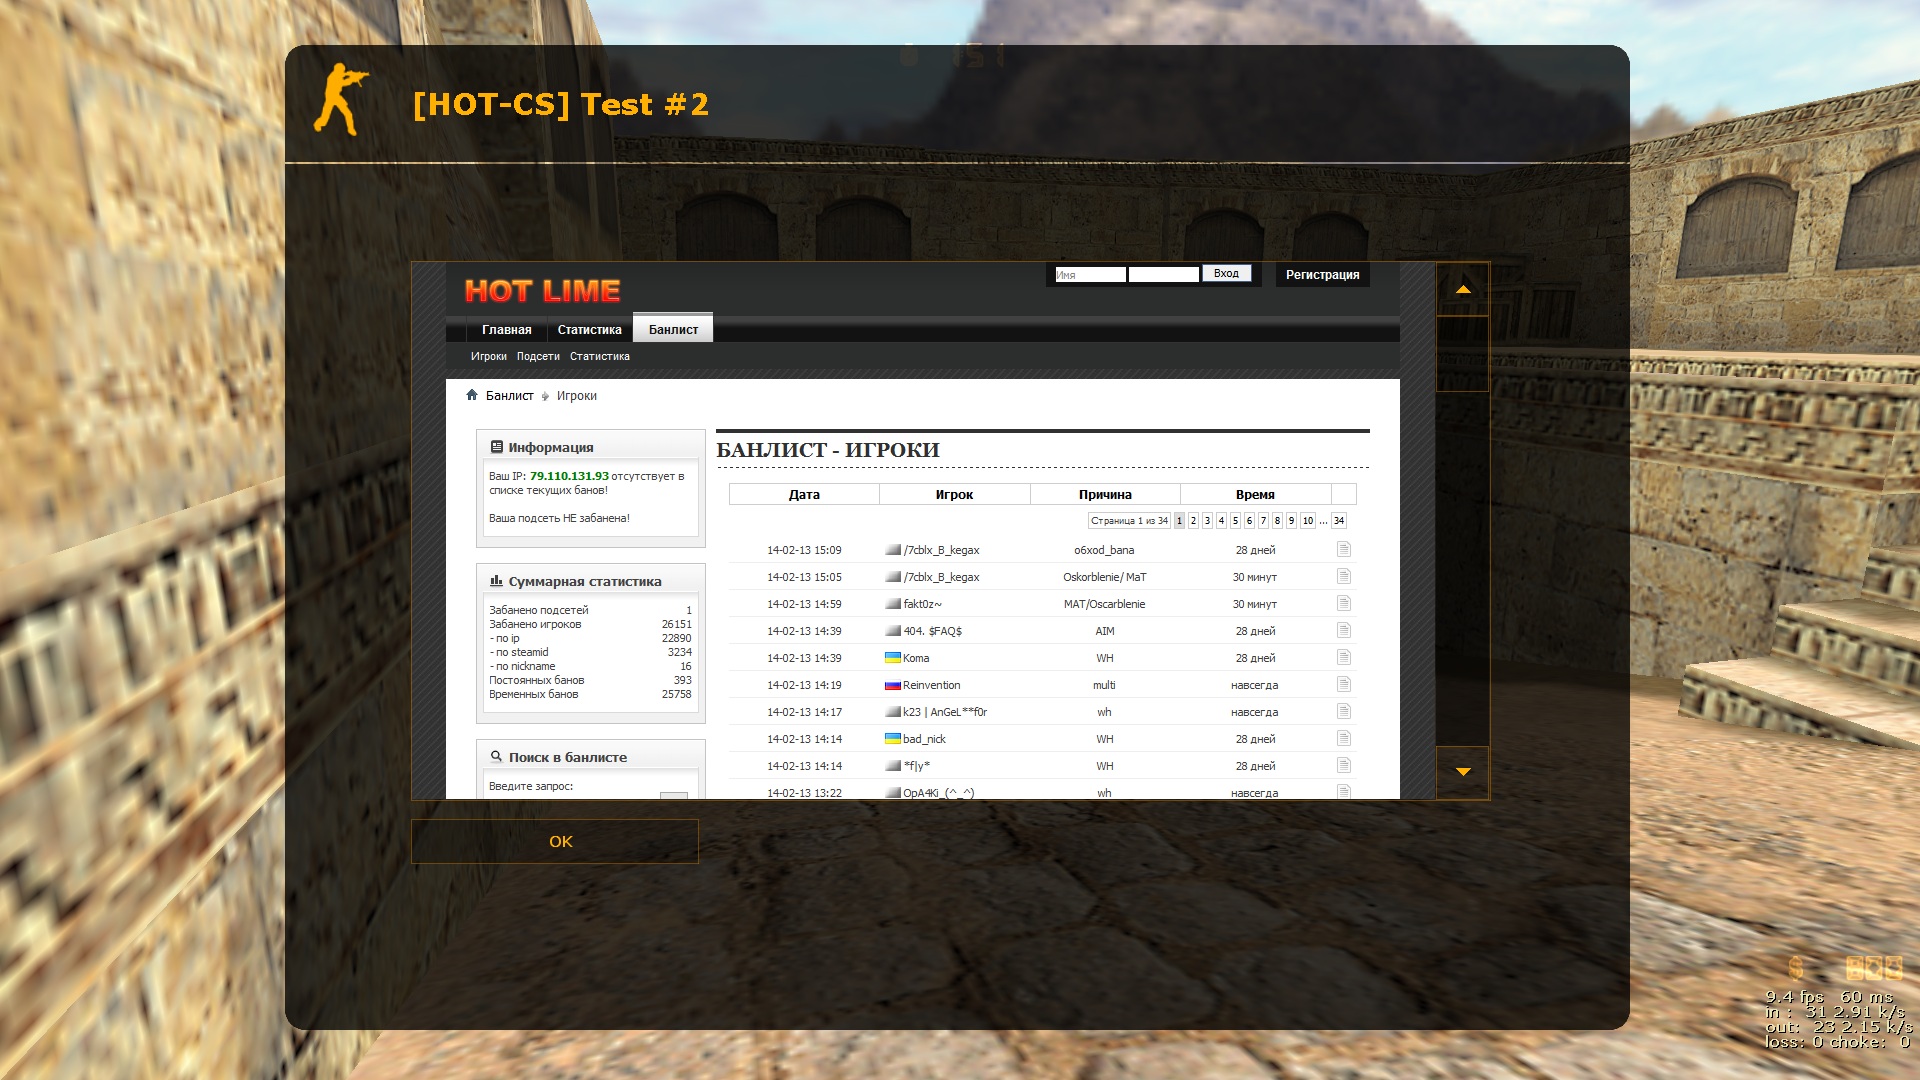Click the Постоянных банов value 393
This screenshot has height=1080, width=1920.
682,680
